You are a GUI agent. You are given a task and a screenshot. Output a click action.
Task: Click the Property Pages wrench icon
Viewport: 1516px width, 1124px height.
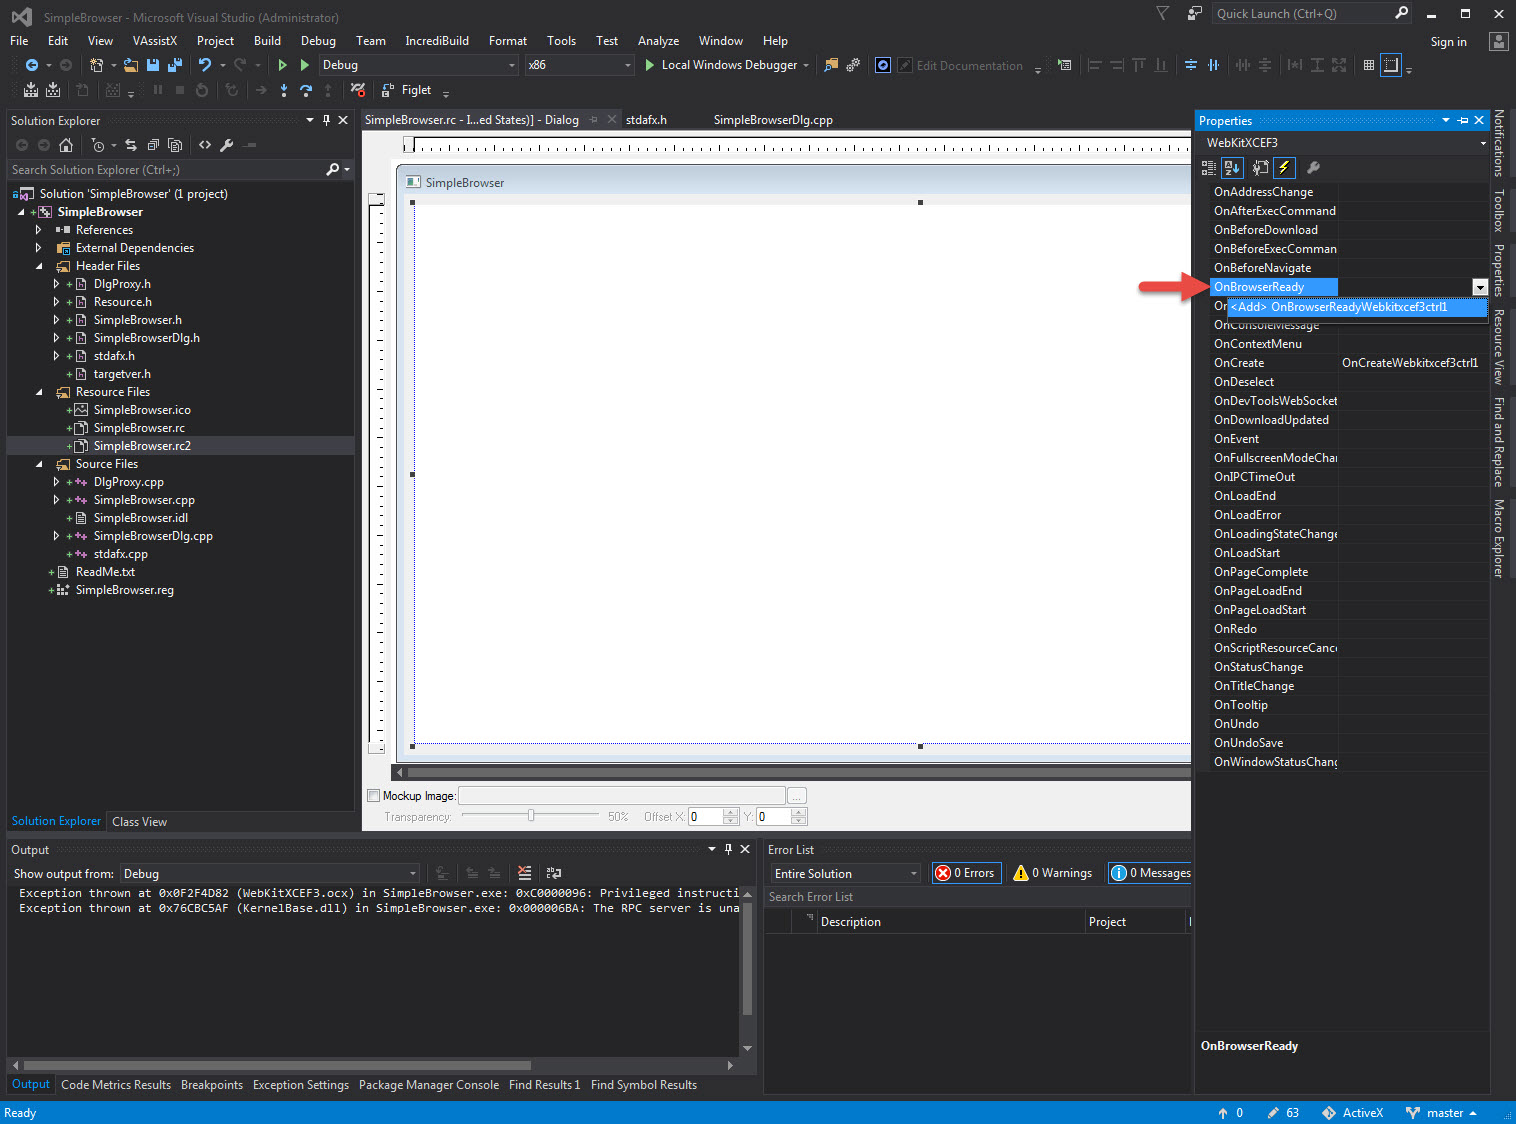pos(1314,168)
